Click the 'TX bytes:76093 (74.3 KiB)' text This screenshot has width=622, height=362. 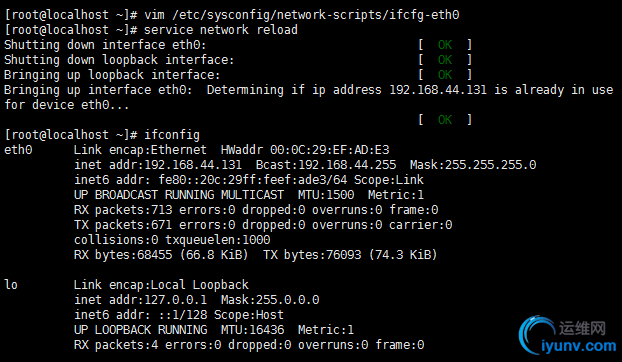coord(350,255)
